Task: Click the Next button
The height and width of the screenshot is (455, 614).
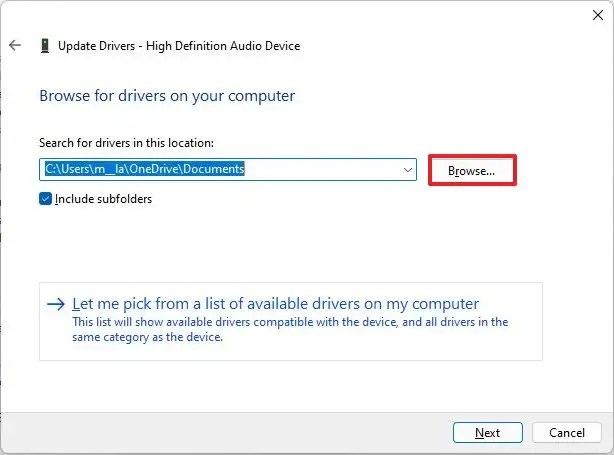Action: pyautogui.click(x=488, y=432)
